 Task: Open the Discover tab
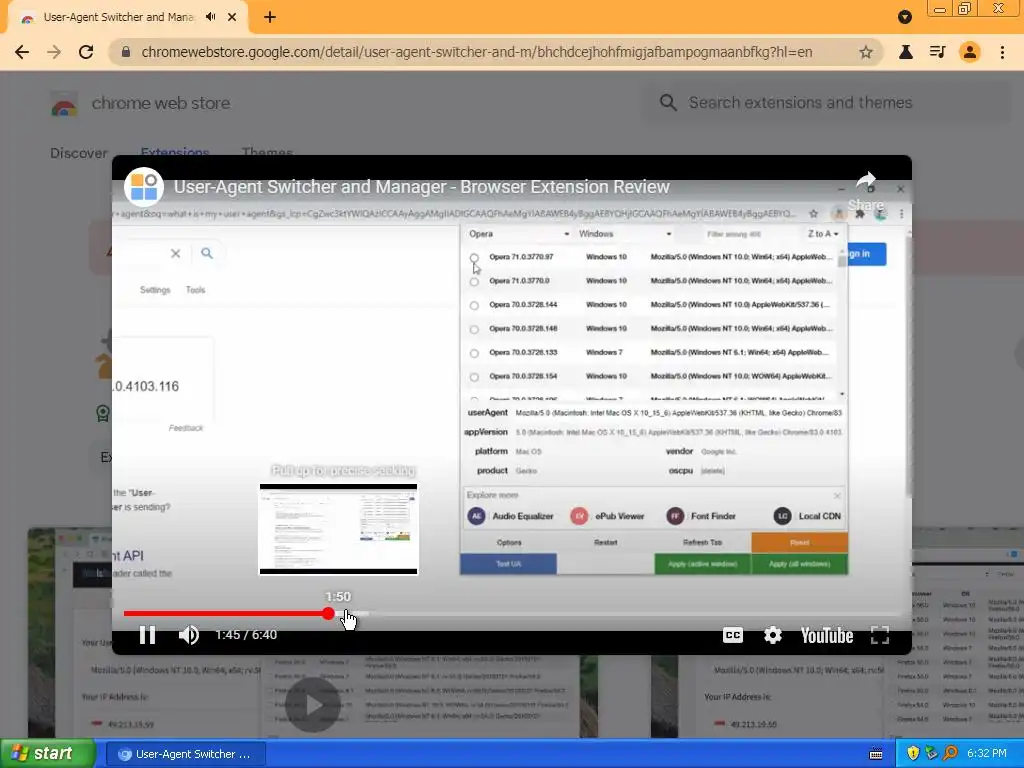(79, 153)
